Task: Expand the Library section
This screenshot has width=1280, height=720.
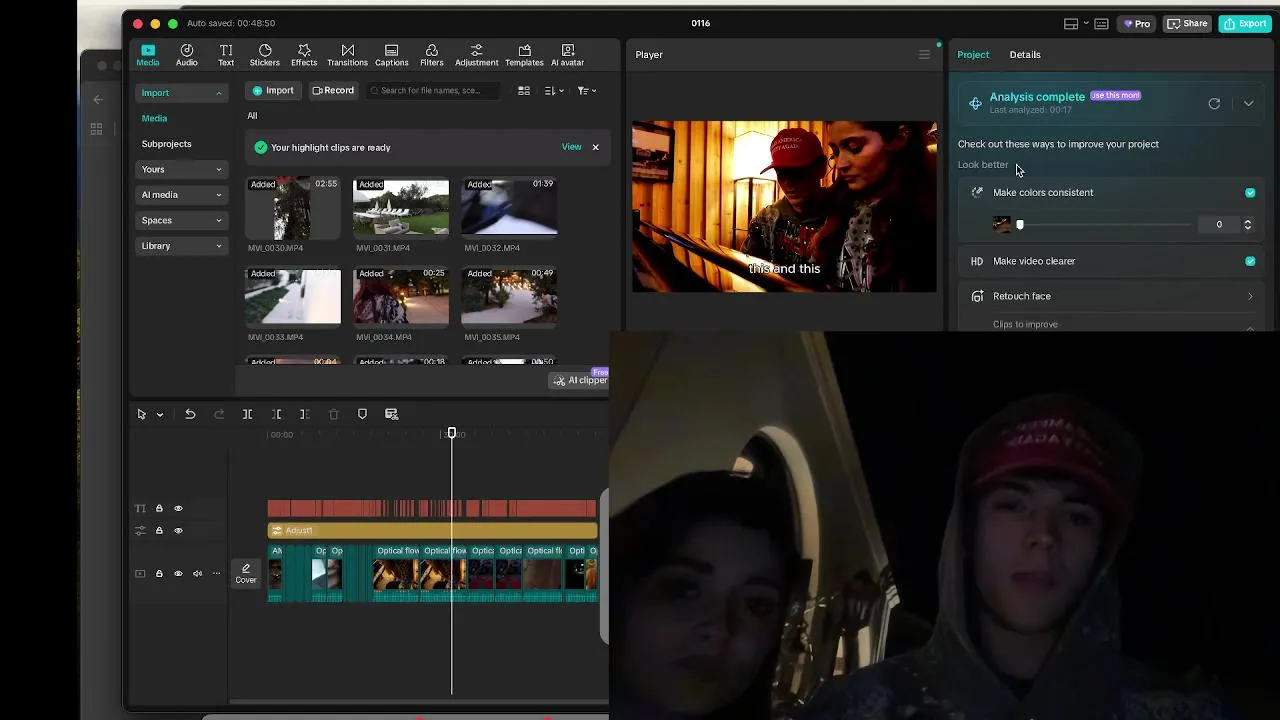Action: pos(181,246)
